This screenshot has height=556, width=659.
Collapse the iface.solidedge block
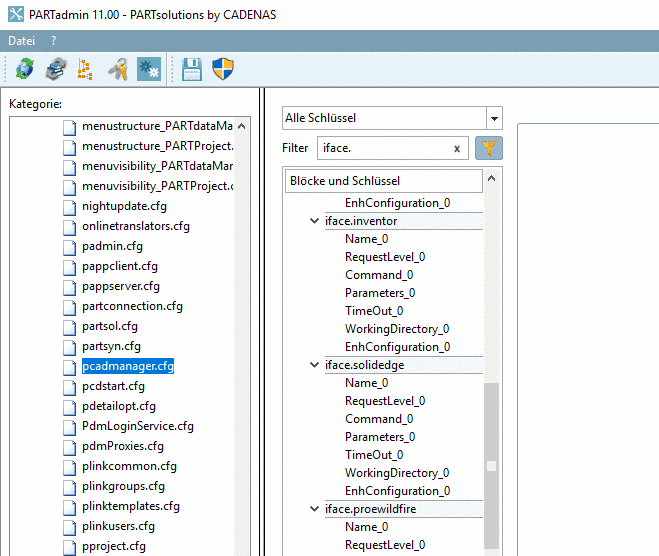pyautogui.click(x=314, y=365)
